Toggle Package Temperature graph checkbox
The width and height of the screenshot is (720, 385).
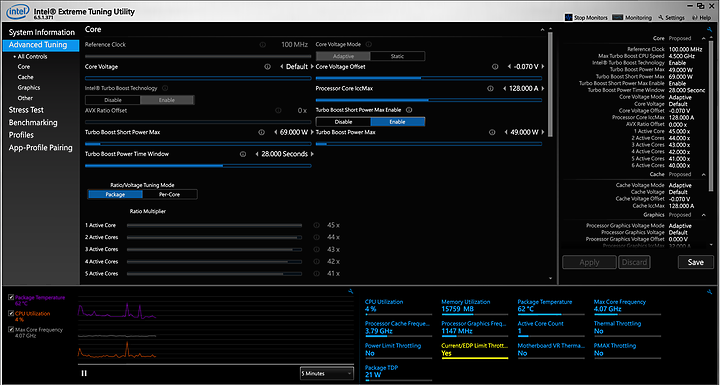[11, 297]
